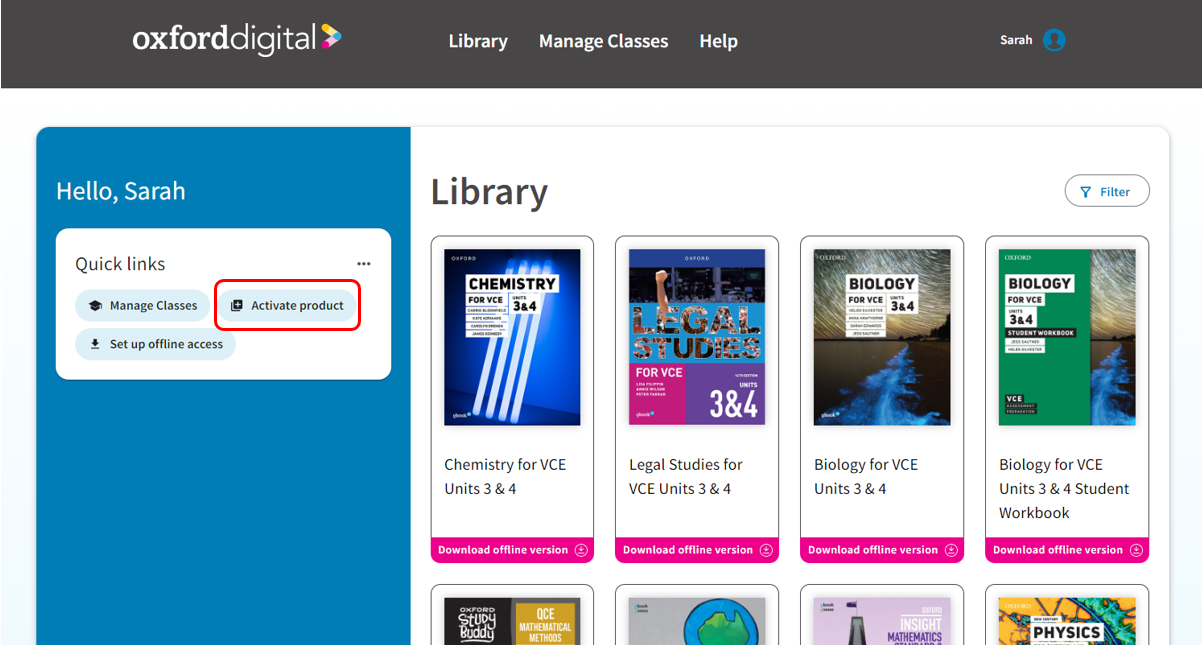The height and width of the screenshot is (645, 1202).
Task: Click the Activate product quick link
Action: coord(287,306)
